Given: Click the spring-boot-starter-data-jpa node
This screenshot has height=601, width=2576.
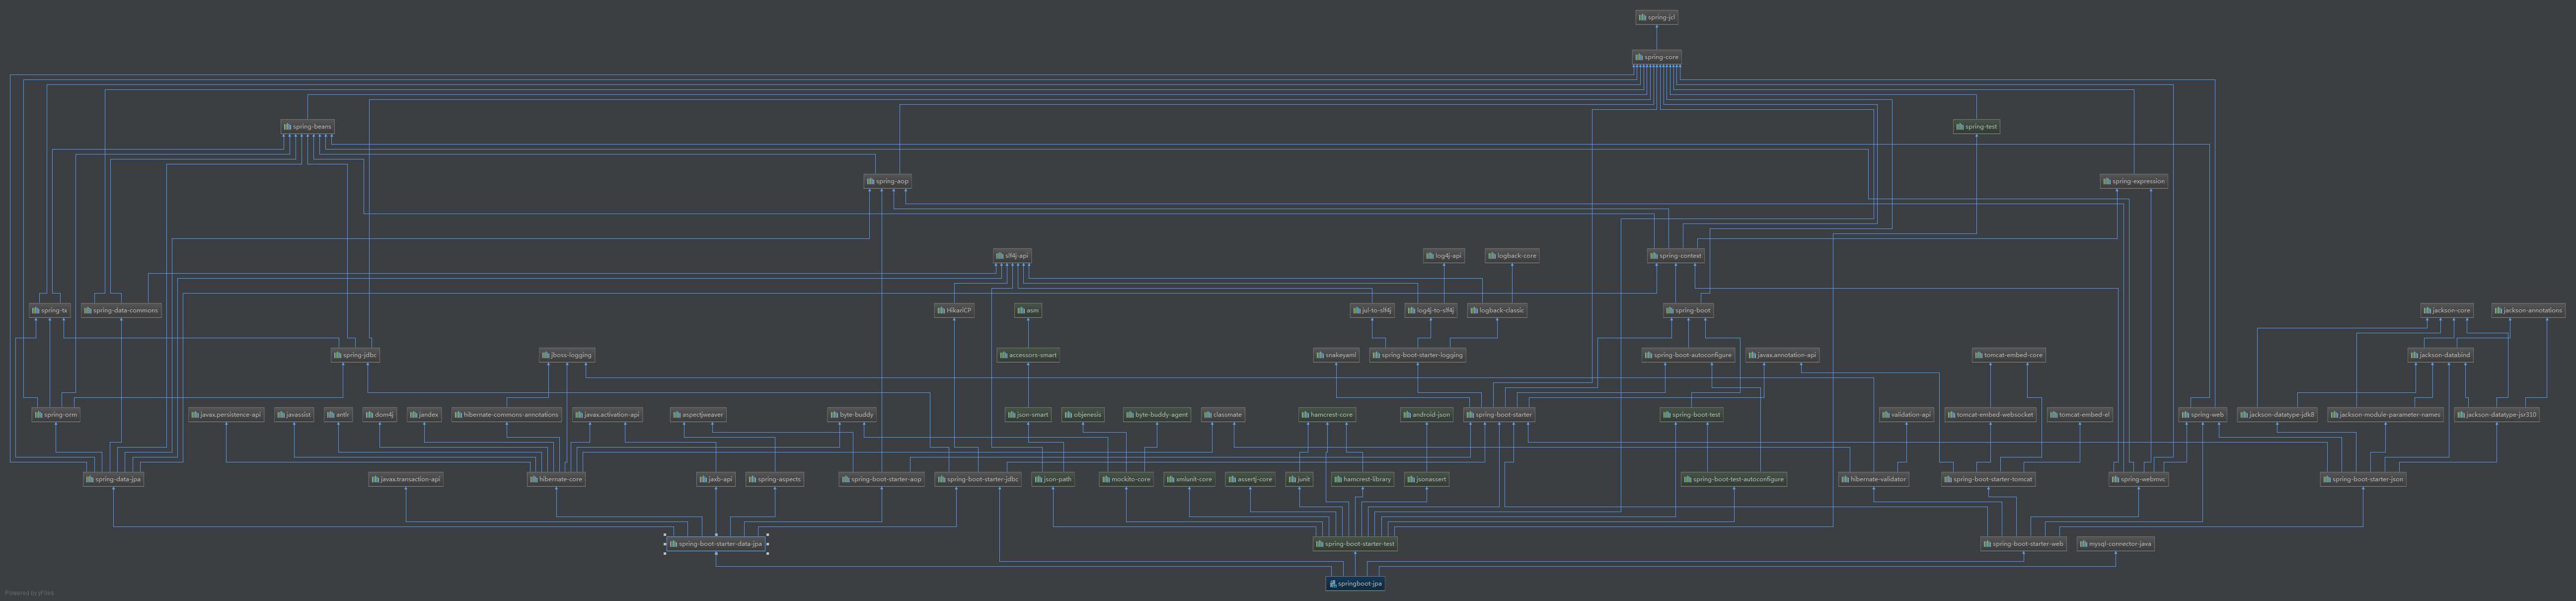Looking at the screenshot, I should coord(716,544).
